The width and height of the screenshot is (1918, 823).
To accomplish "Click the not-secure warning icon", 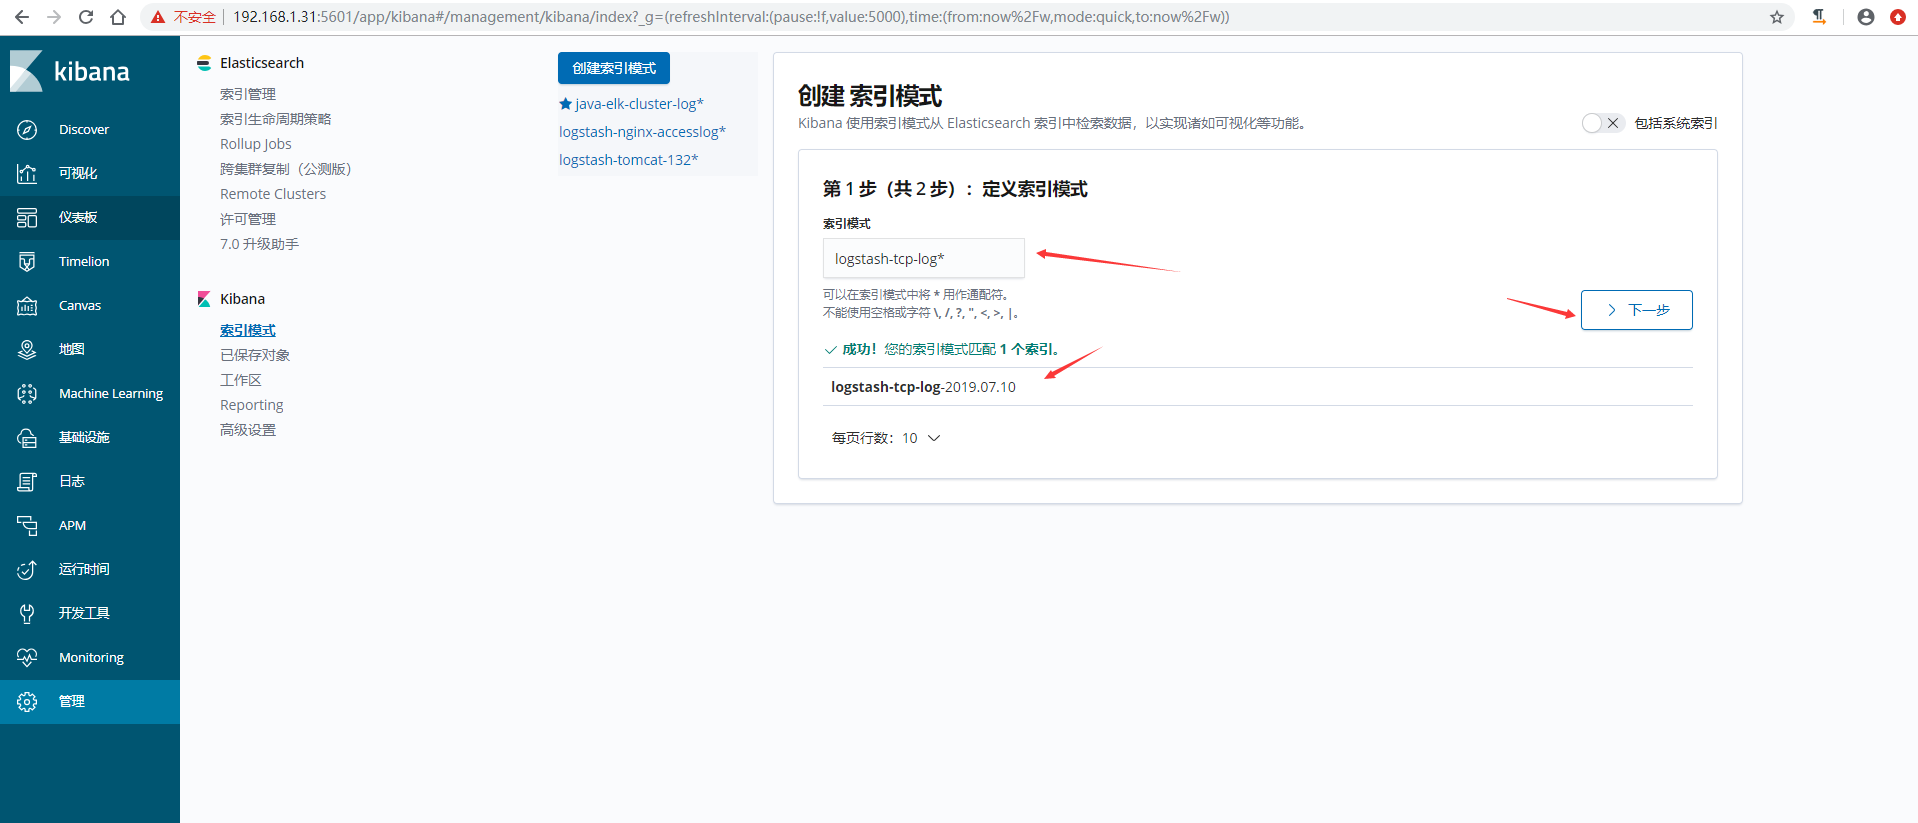I will click(158, 17).
